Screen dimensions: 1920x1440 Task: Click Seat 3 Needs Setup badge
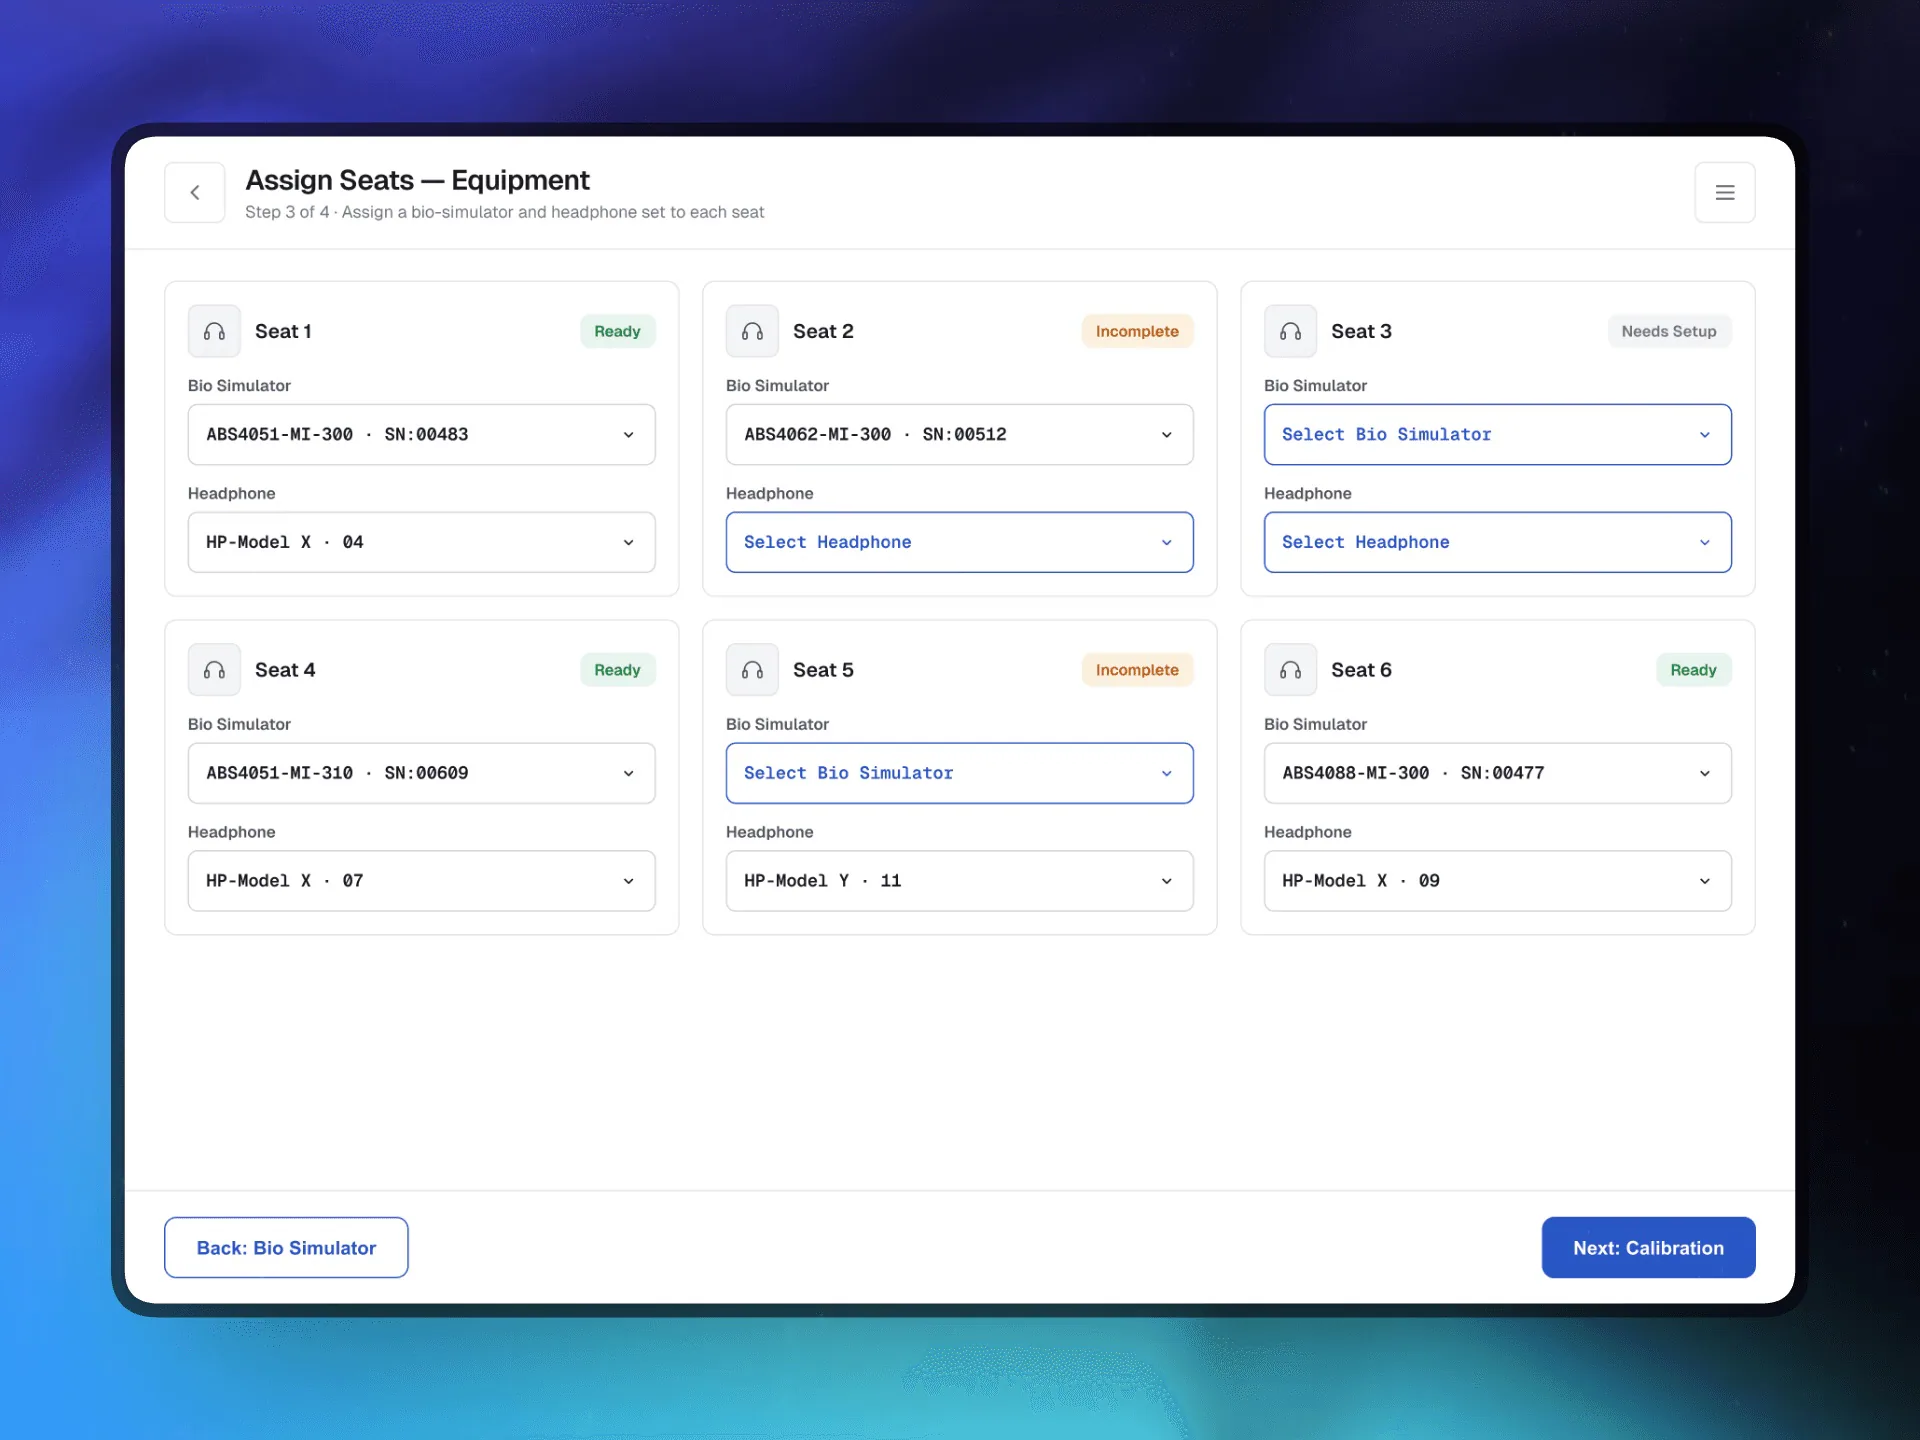1669,331
